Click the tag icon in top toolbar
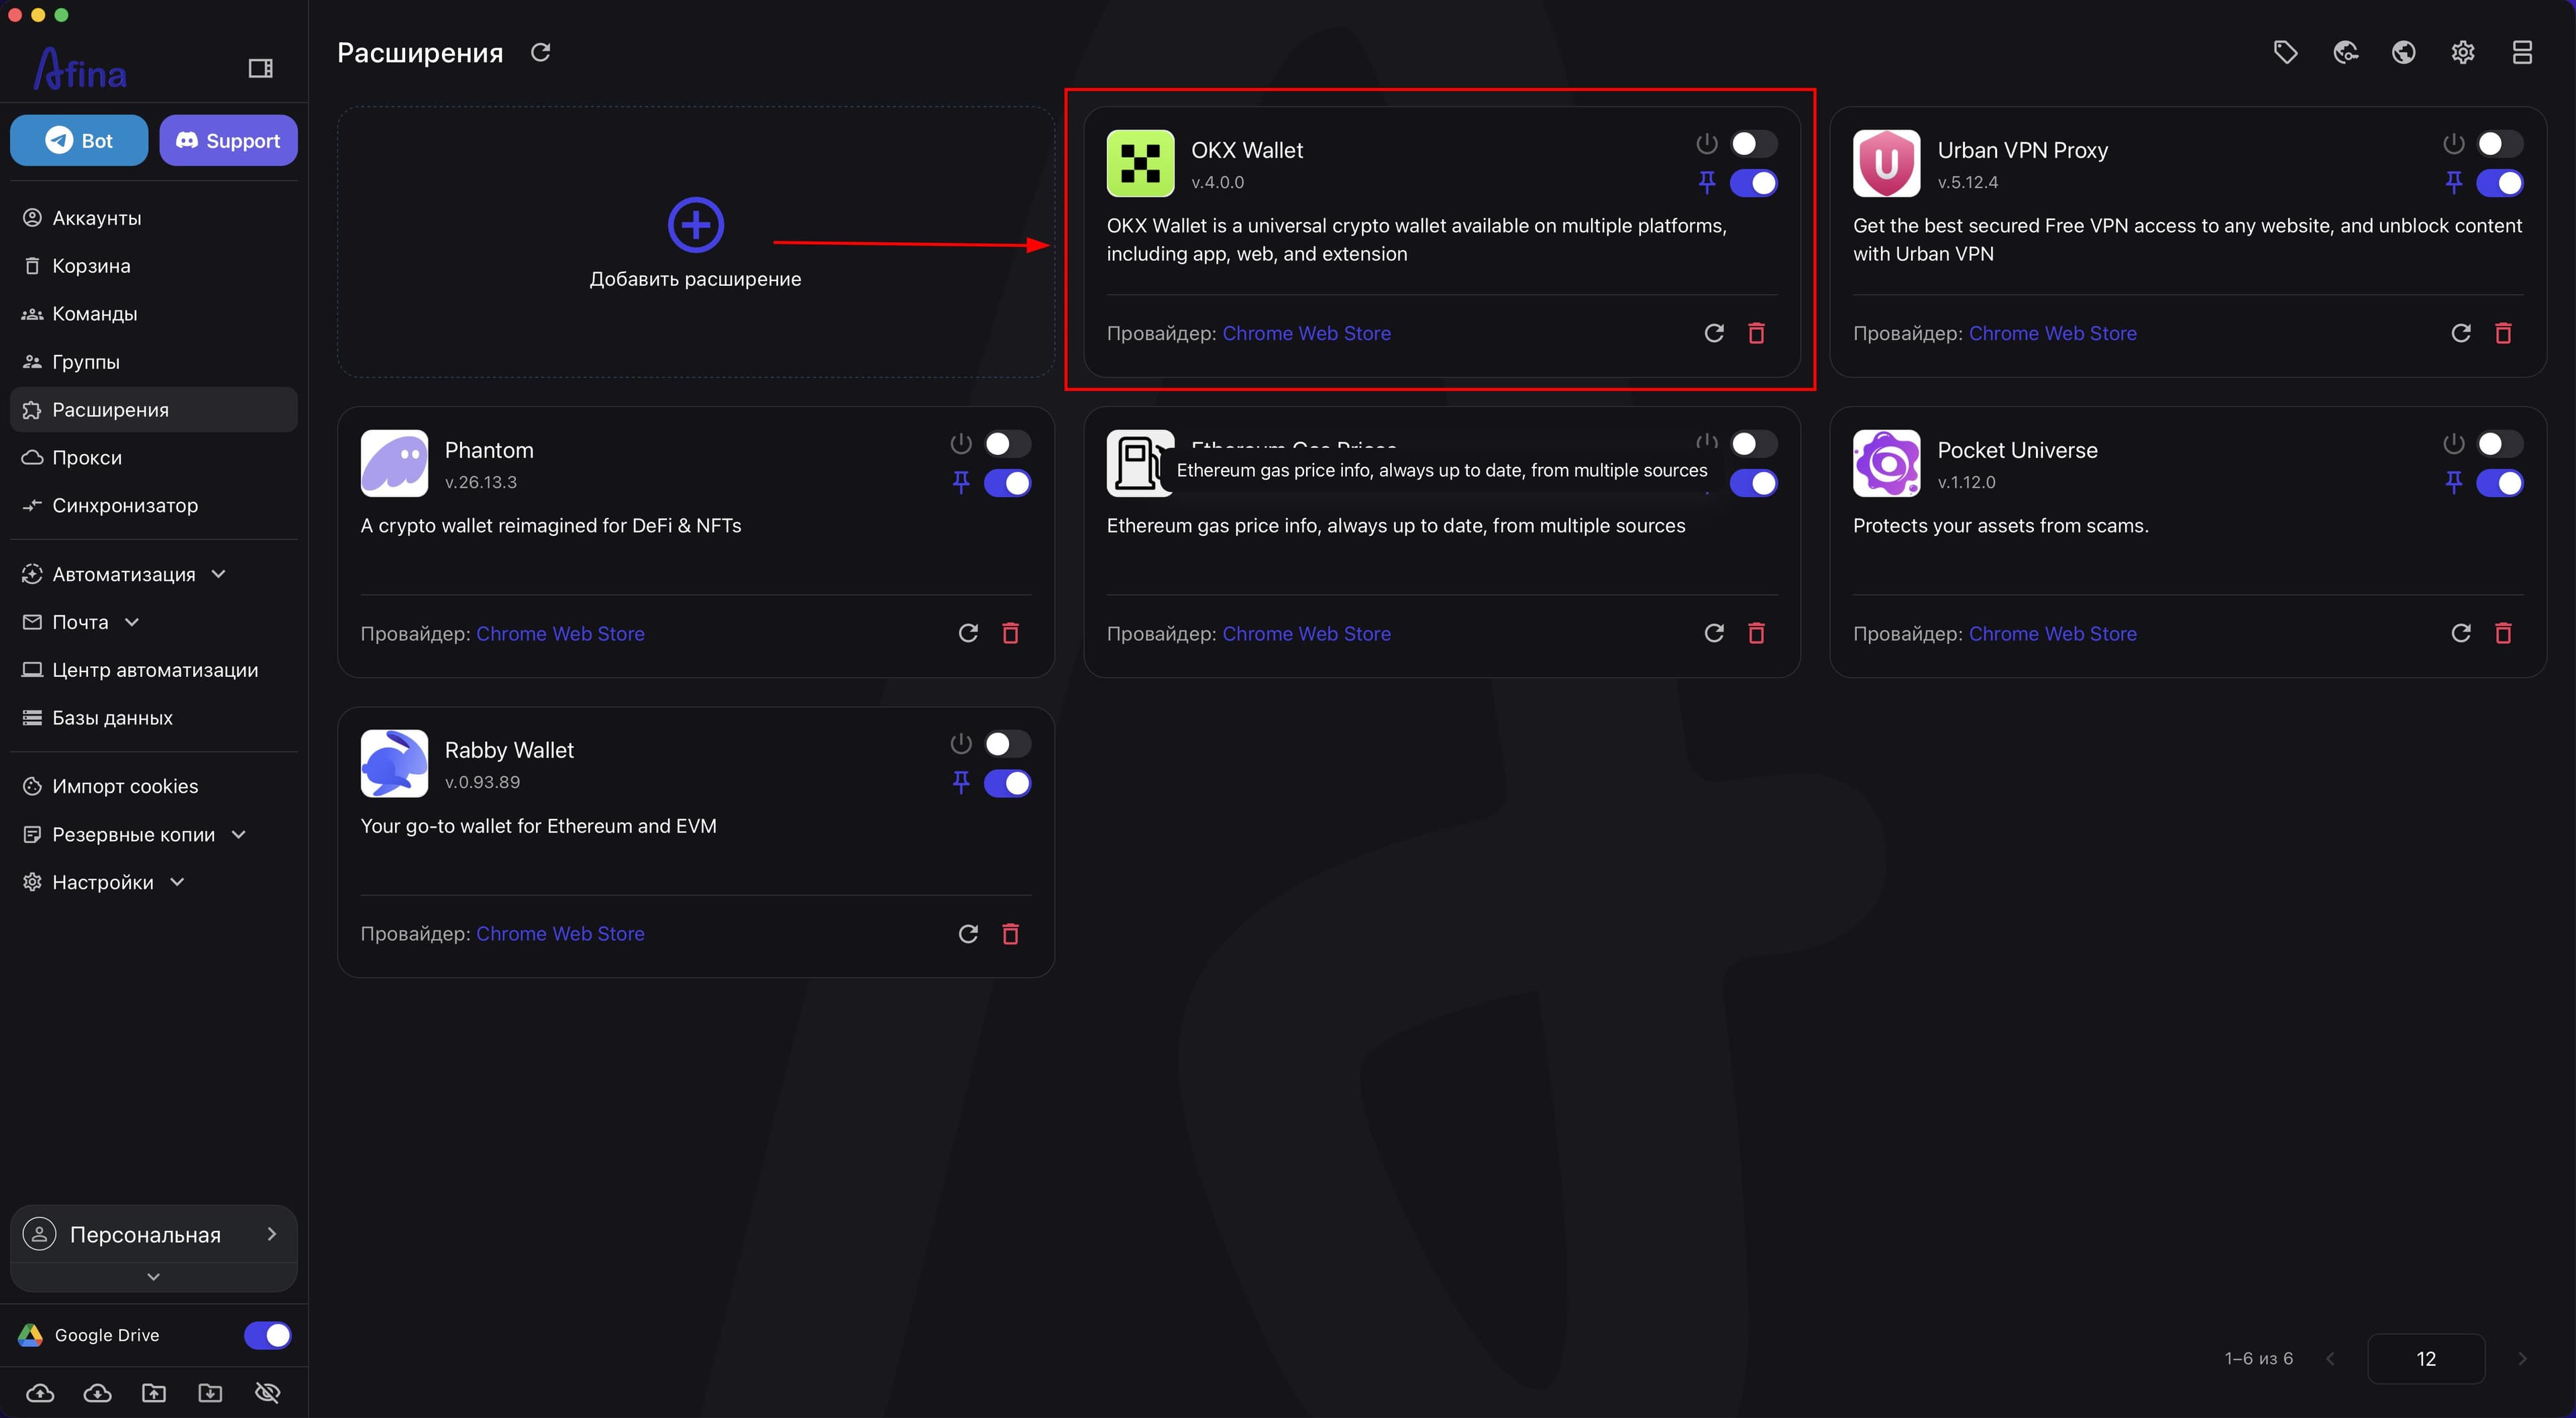The image size is (2576, 1418). point(2286,52)
